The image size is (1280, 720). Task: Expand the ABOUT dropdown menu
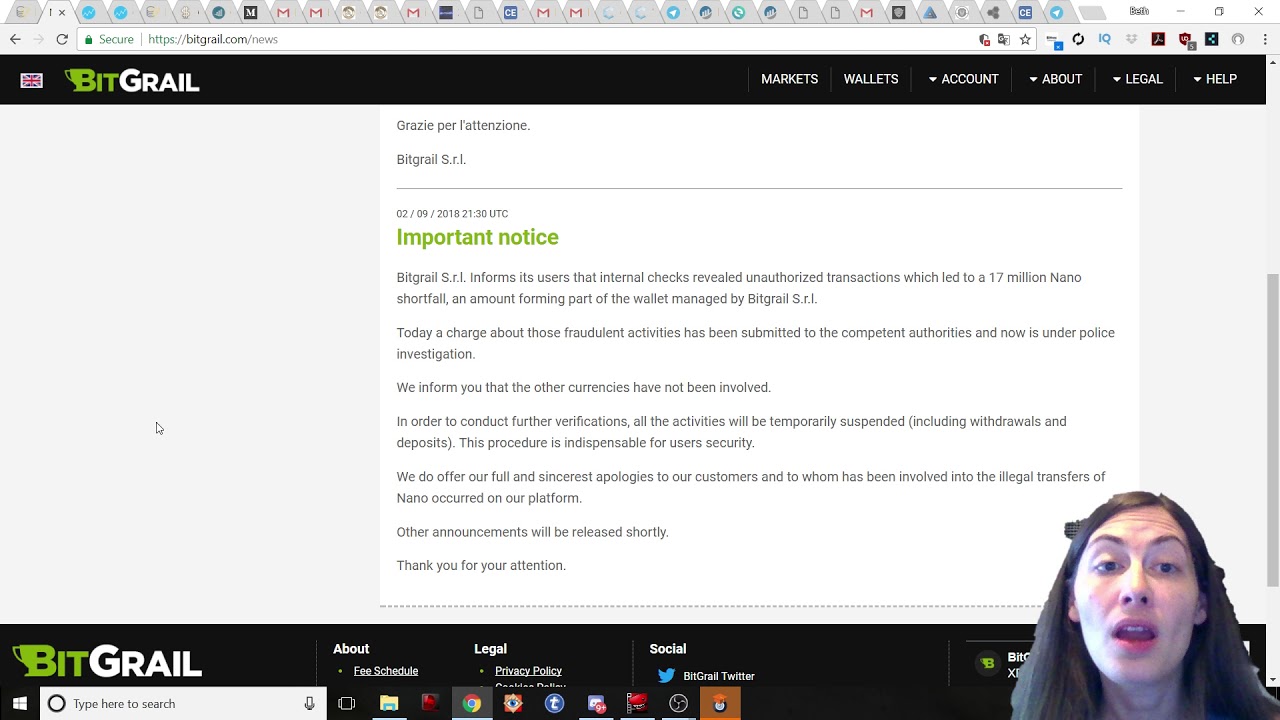pos(1055,79)
